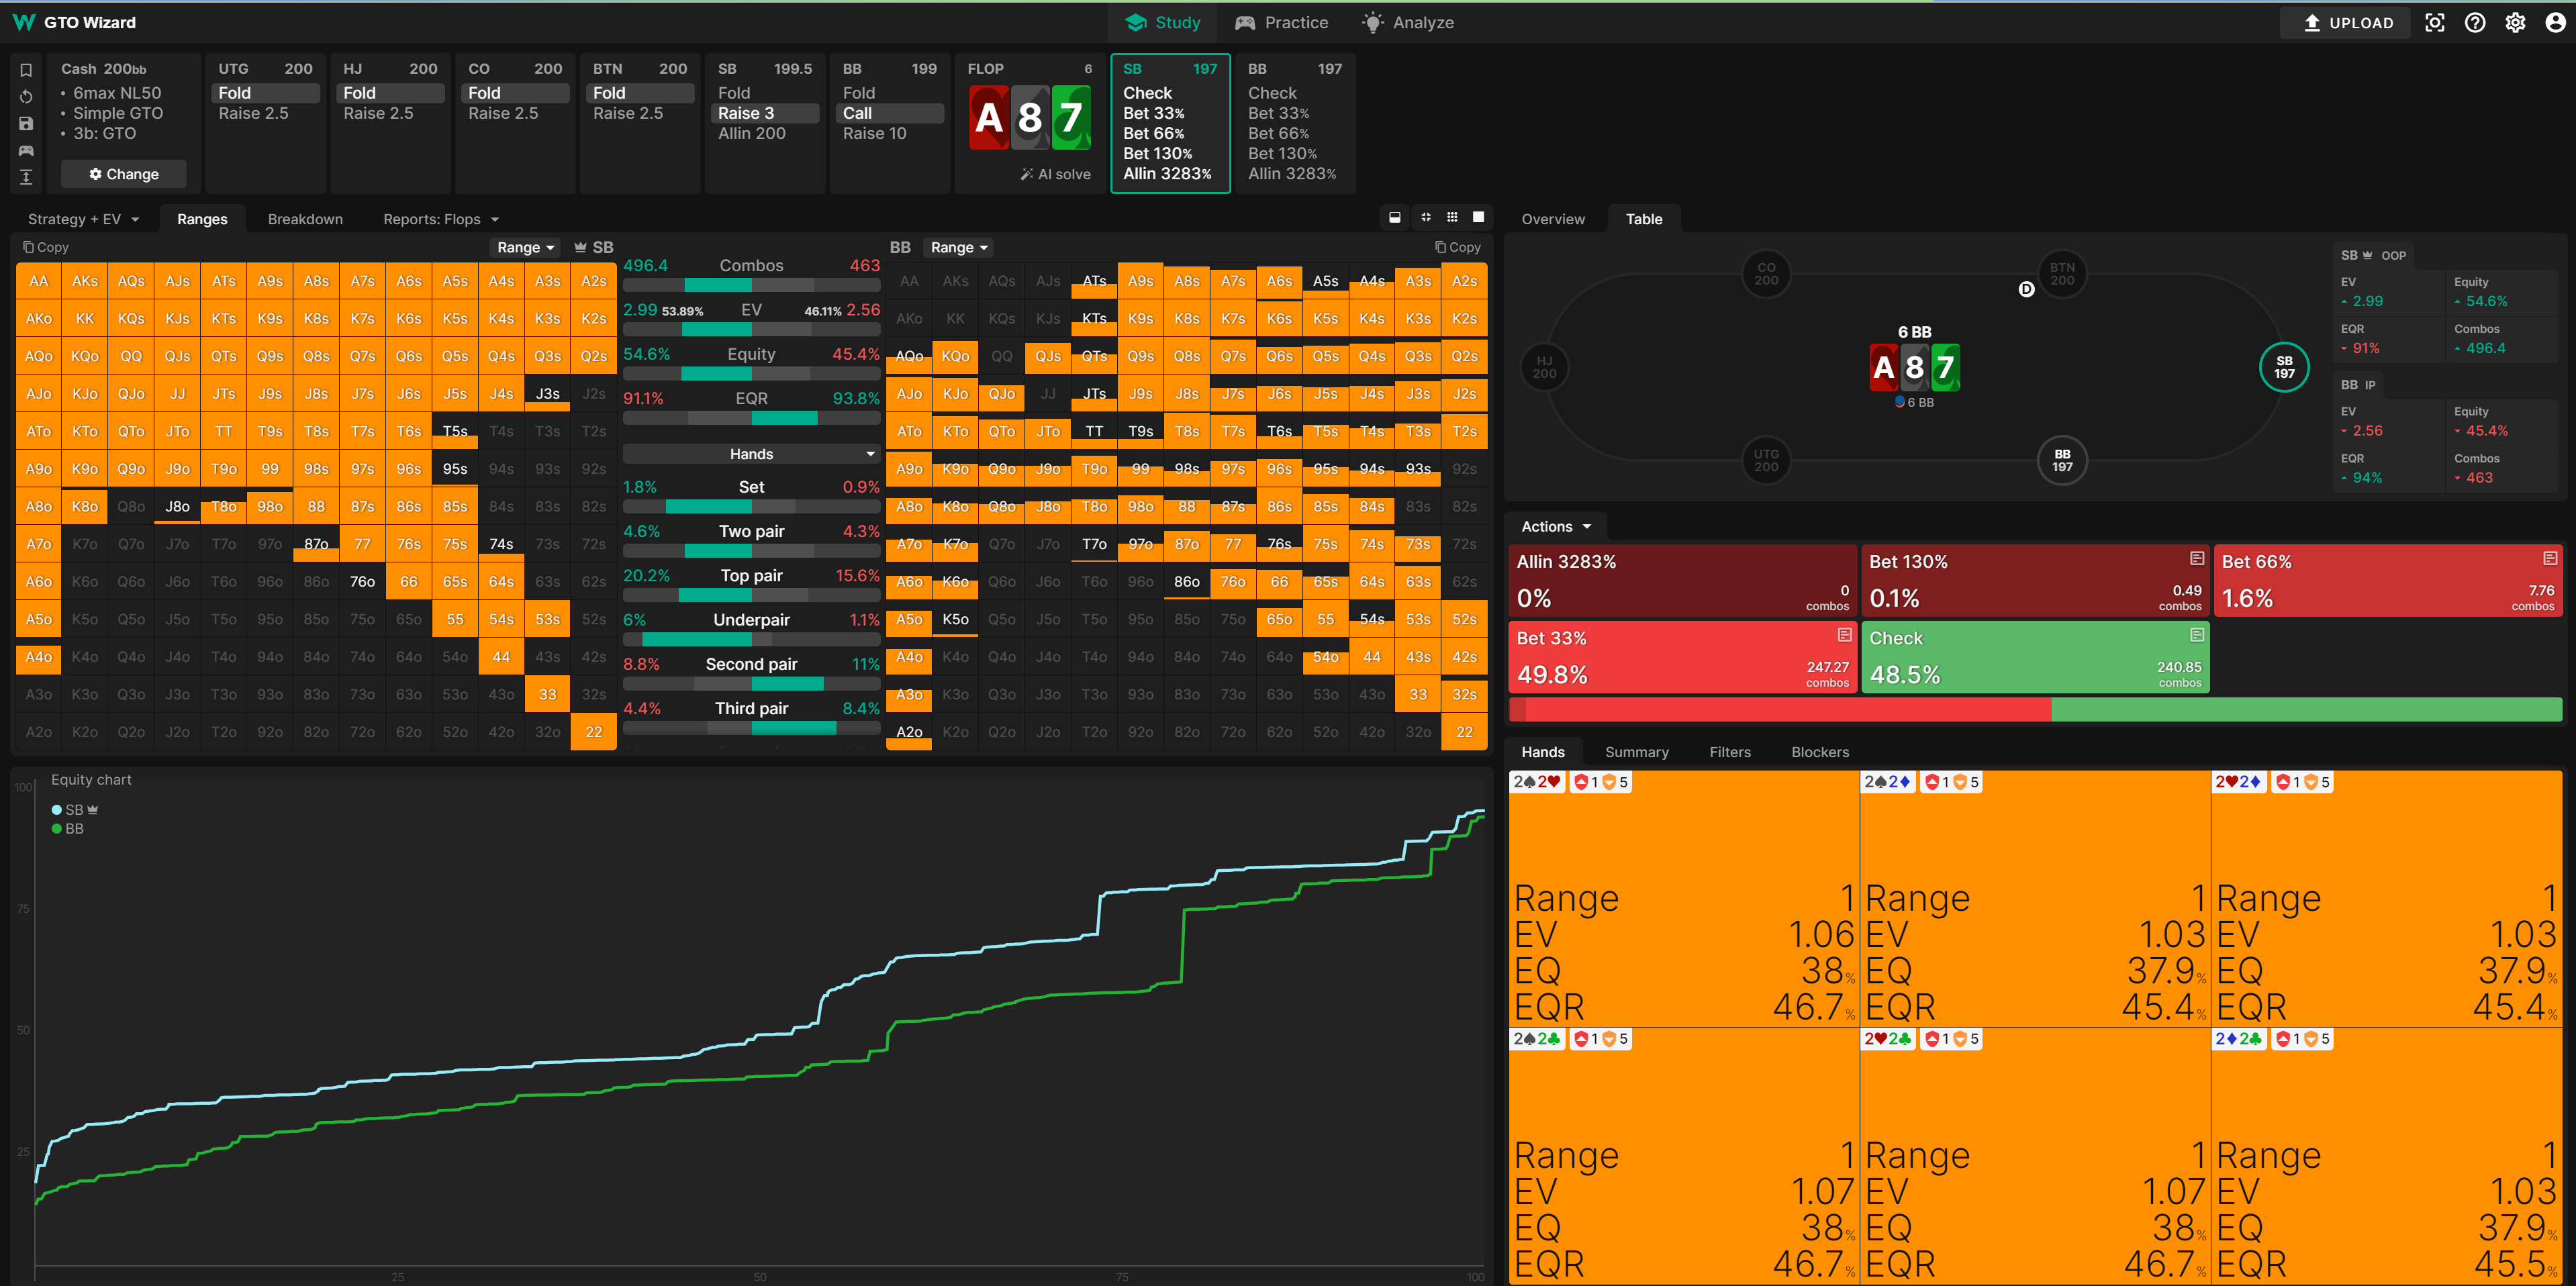Click the SB seat circle on the table
This screenshot has height=1286, width=2576.
coord(2284,367)
